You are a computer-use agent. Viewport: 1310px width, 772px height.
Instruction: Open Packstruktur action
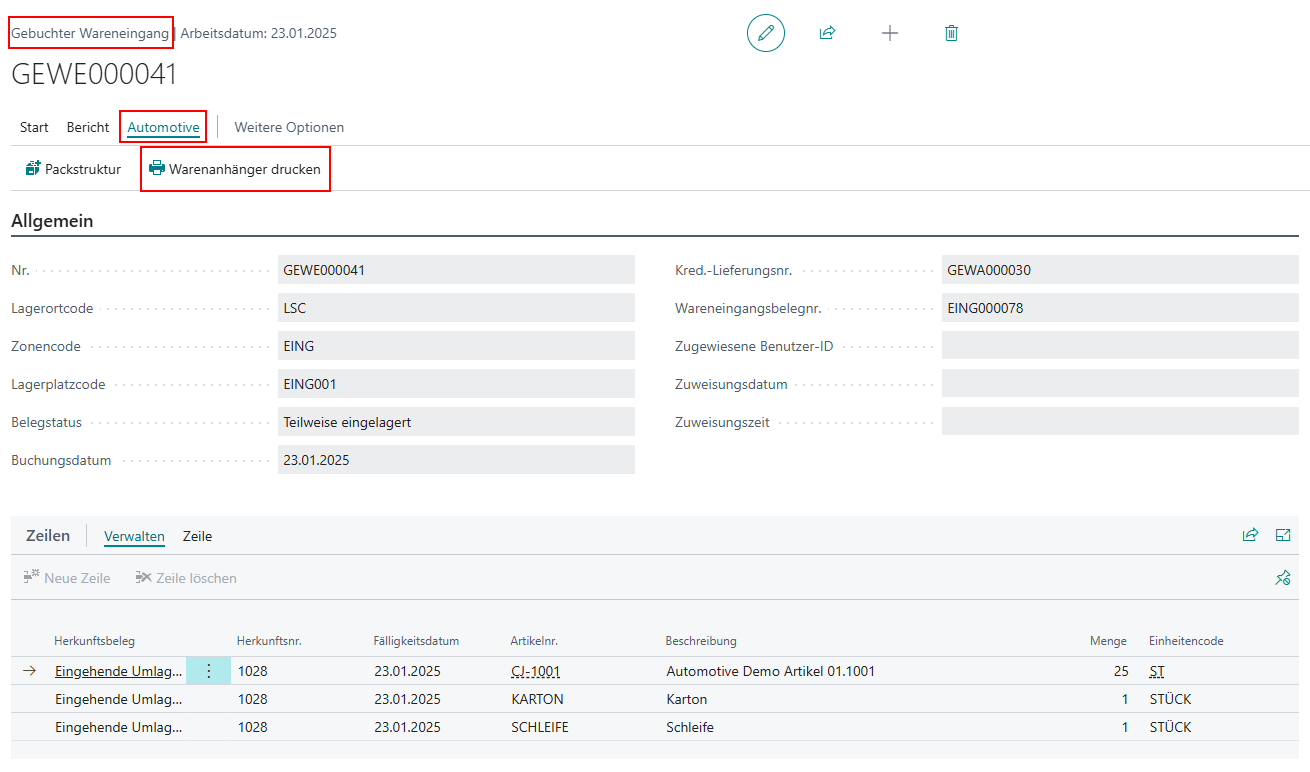pyautogui.click(x=73, y=169)
